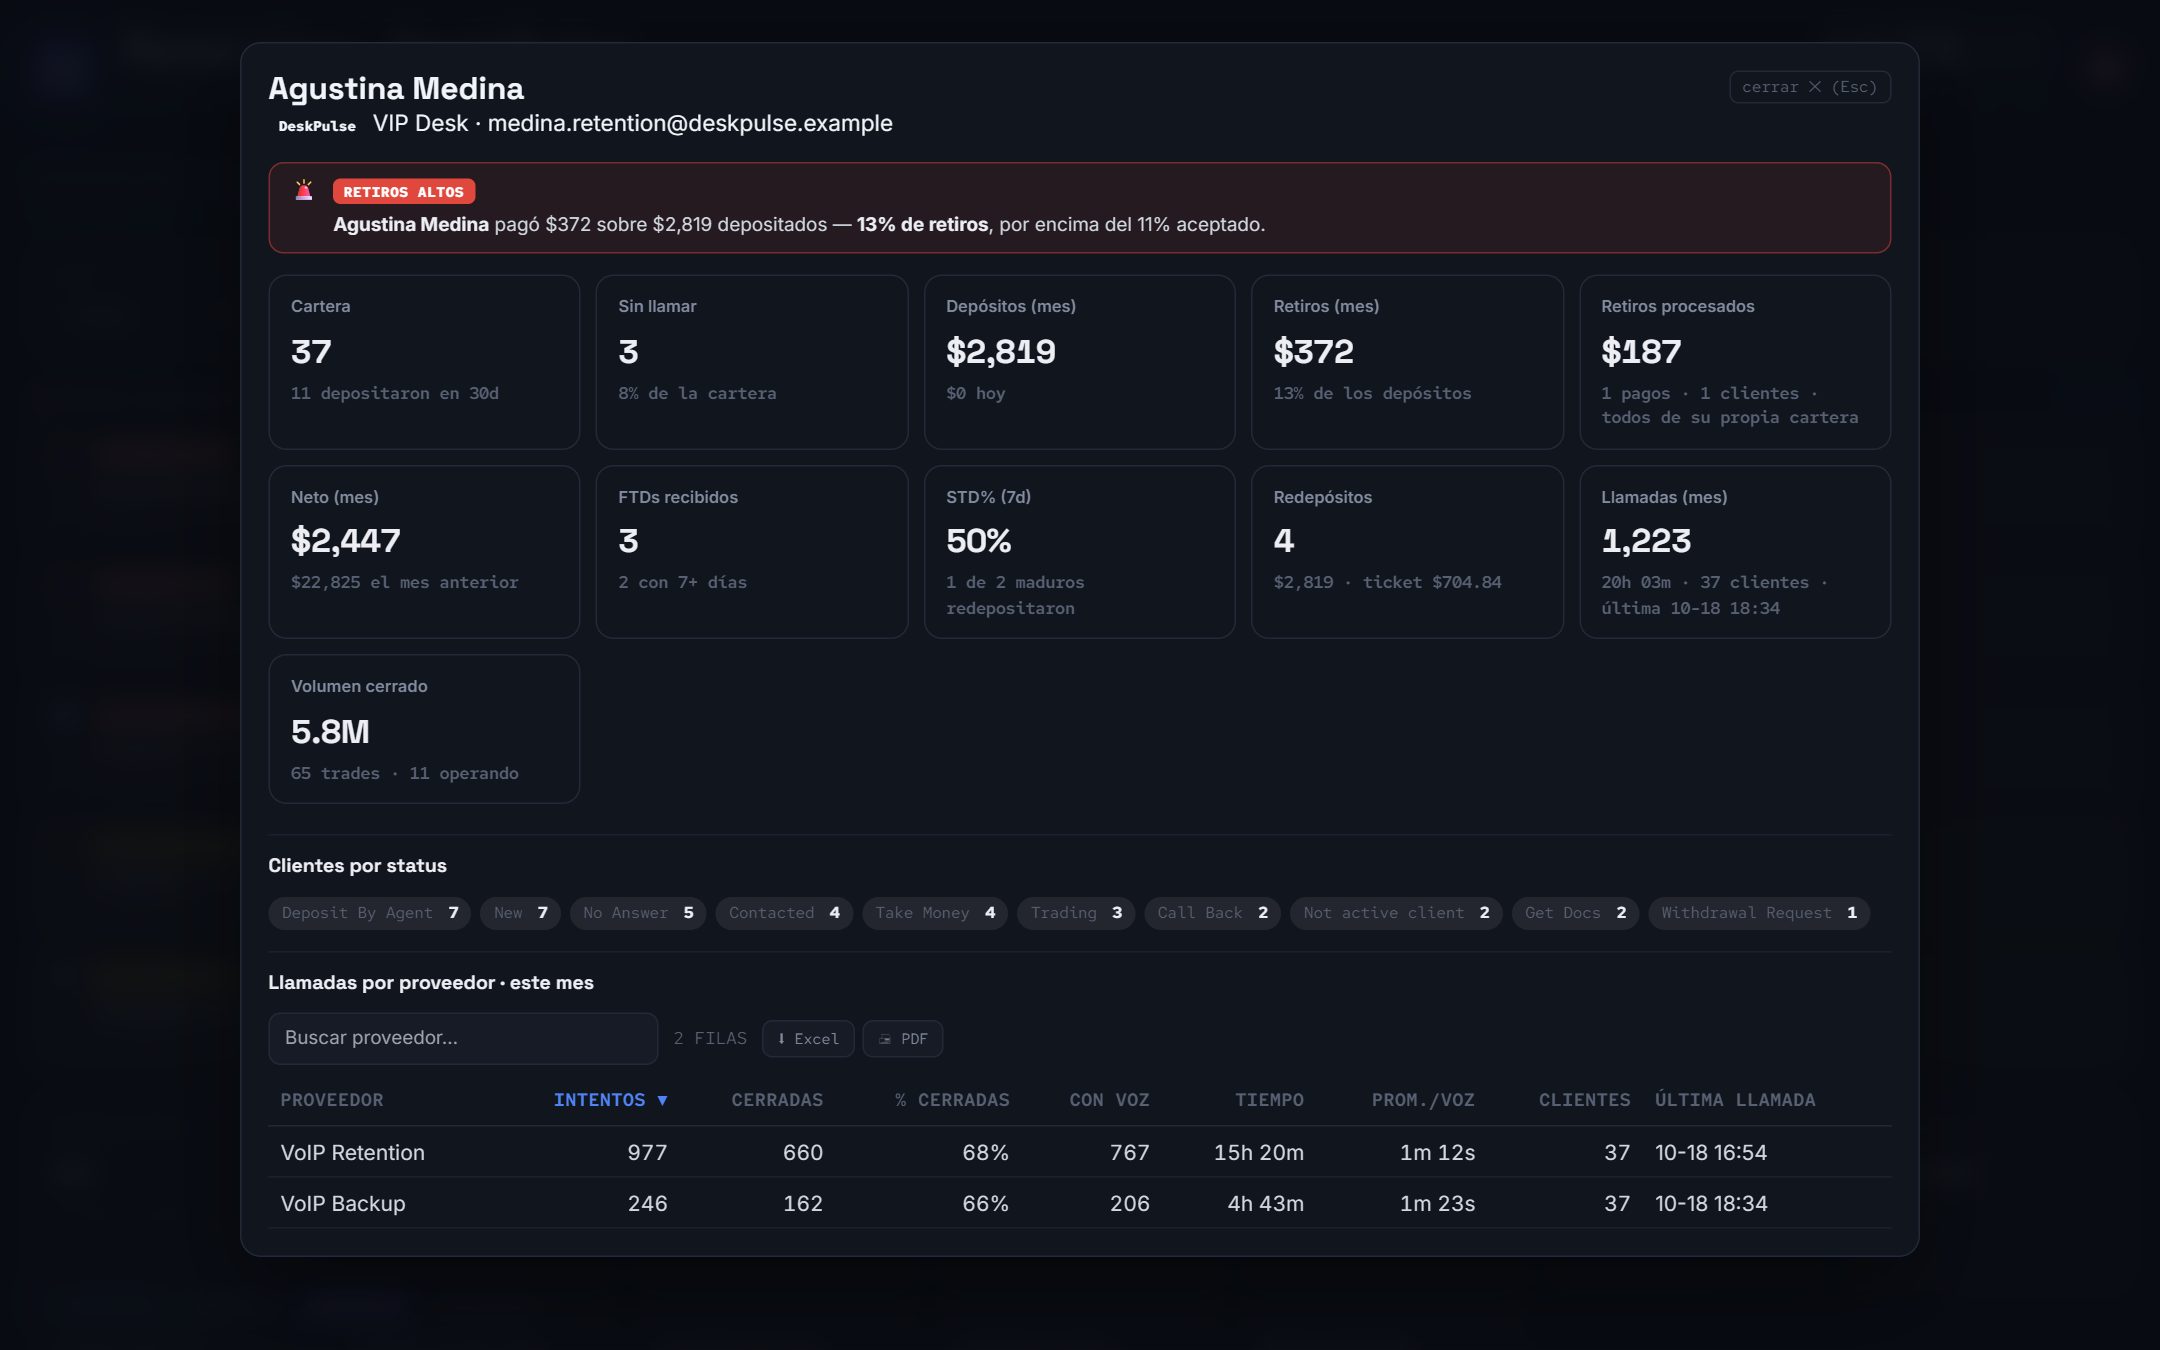Click the Volumen cerrado 5.8M card
2160x1350 pixels.
[424, 729]
